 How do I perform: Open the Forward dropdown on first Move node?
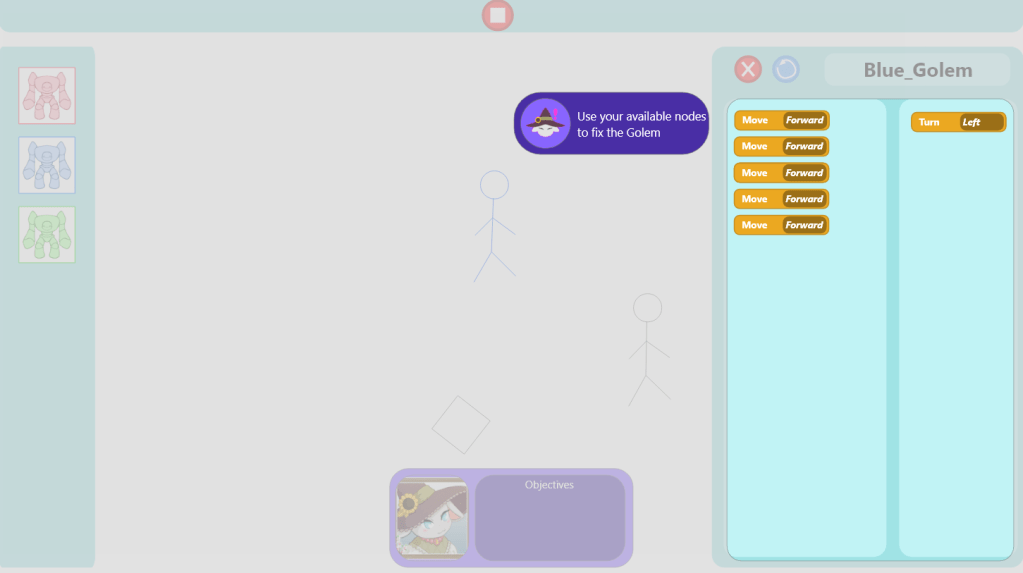[x=804, y=121]
